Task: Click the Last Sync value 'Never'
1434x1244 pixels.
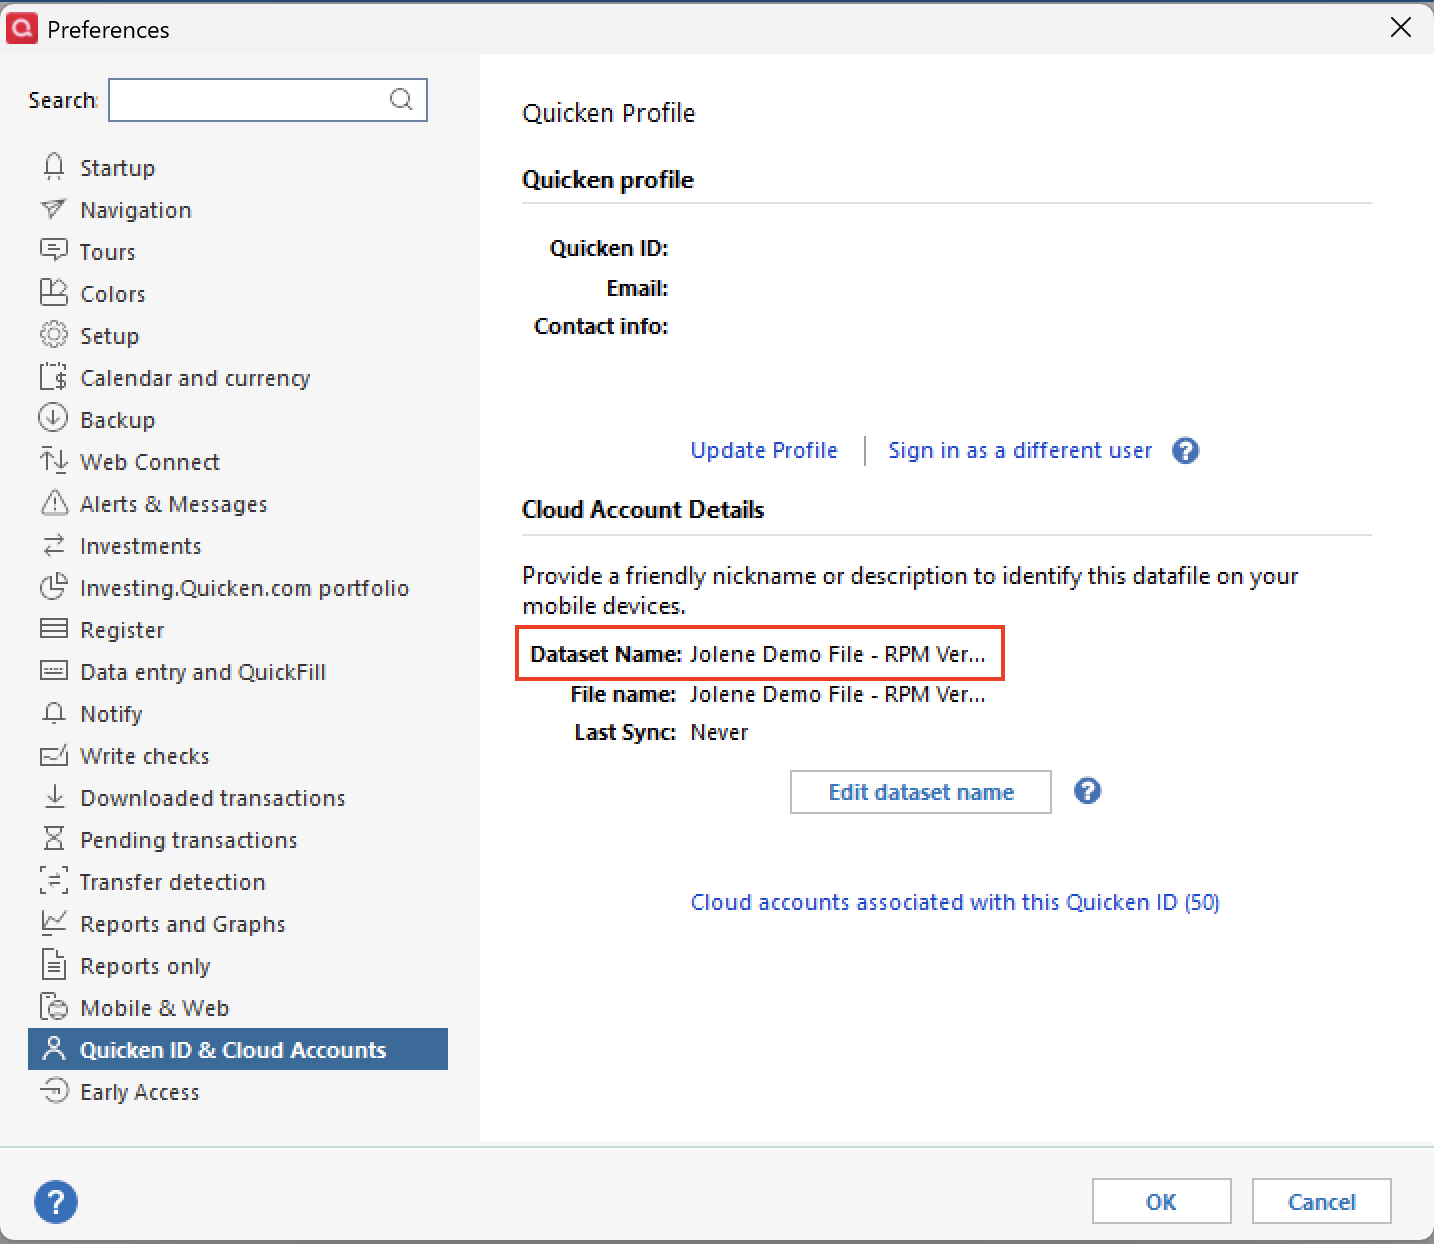Action: click(x=719, y=732)
